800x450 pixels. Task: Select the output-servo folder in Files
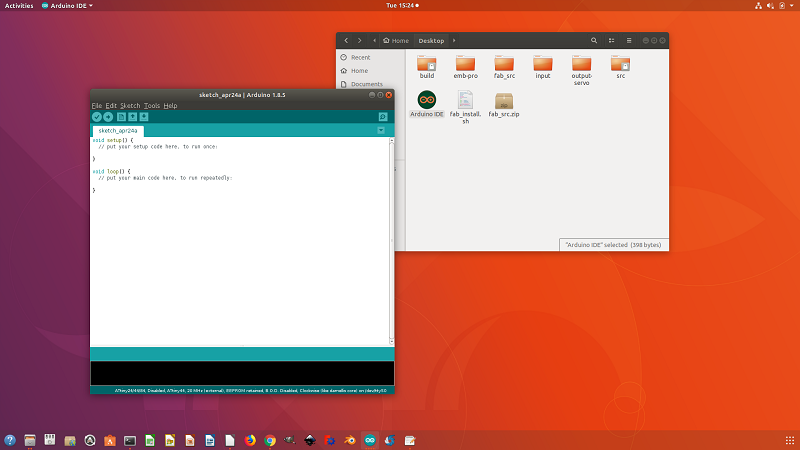(x=582, y=70)
